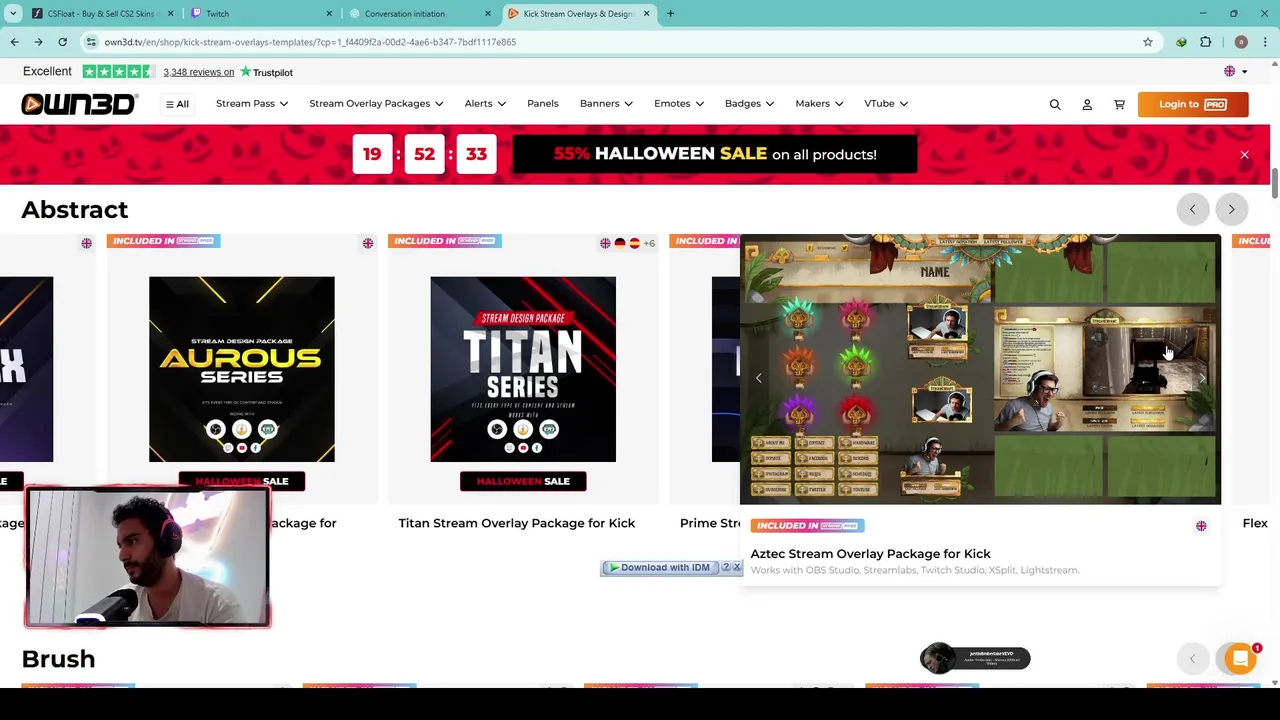The image size is (1280, 720).
Task: Expand the Banners menu
Action: 606,104
